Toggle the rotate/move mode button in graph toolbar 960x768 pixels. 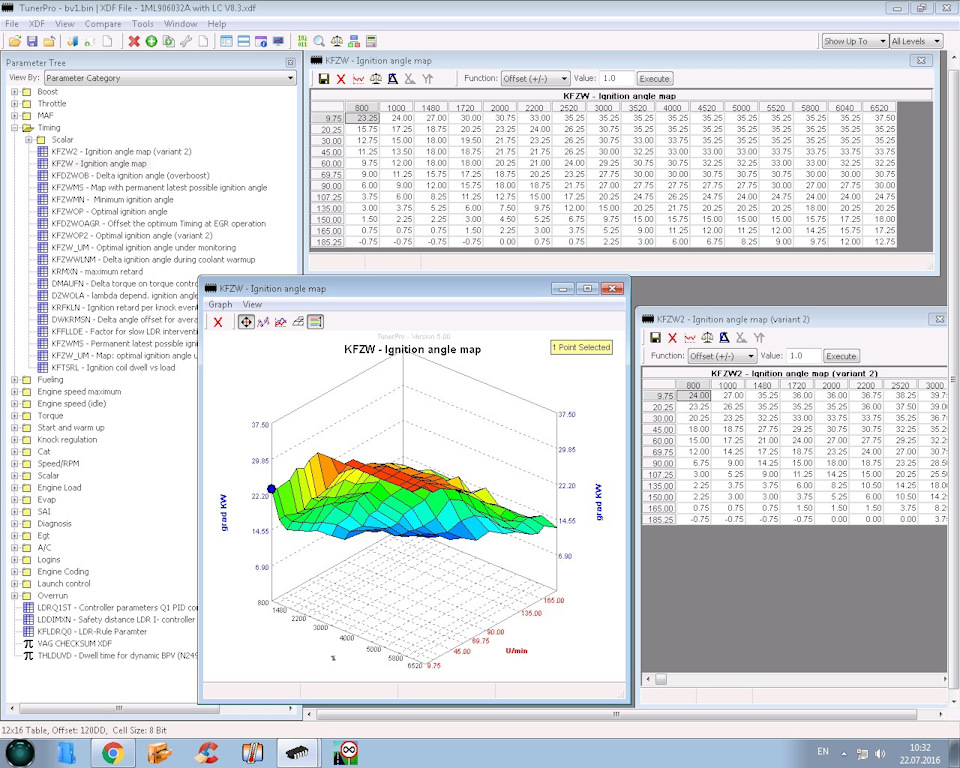(245, 322)
